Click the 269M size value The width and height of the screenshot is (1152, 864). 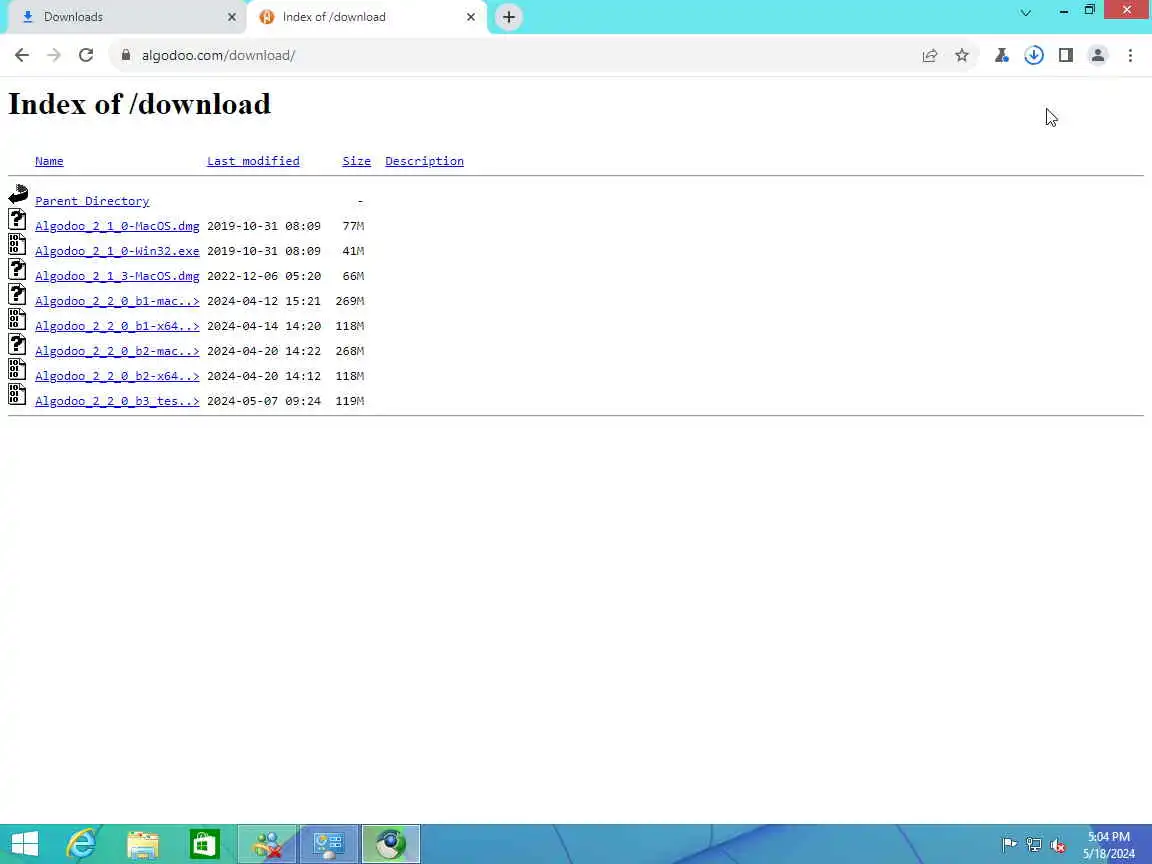tap(350, 300)
